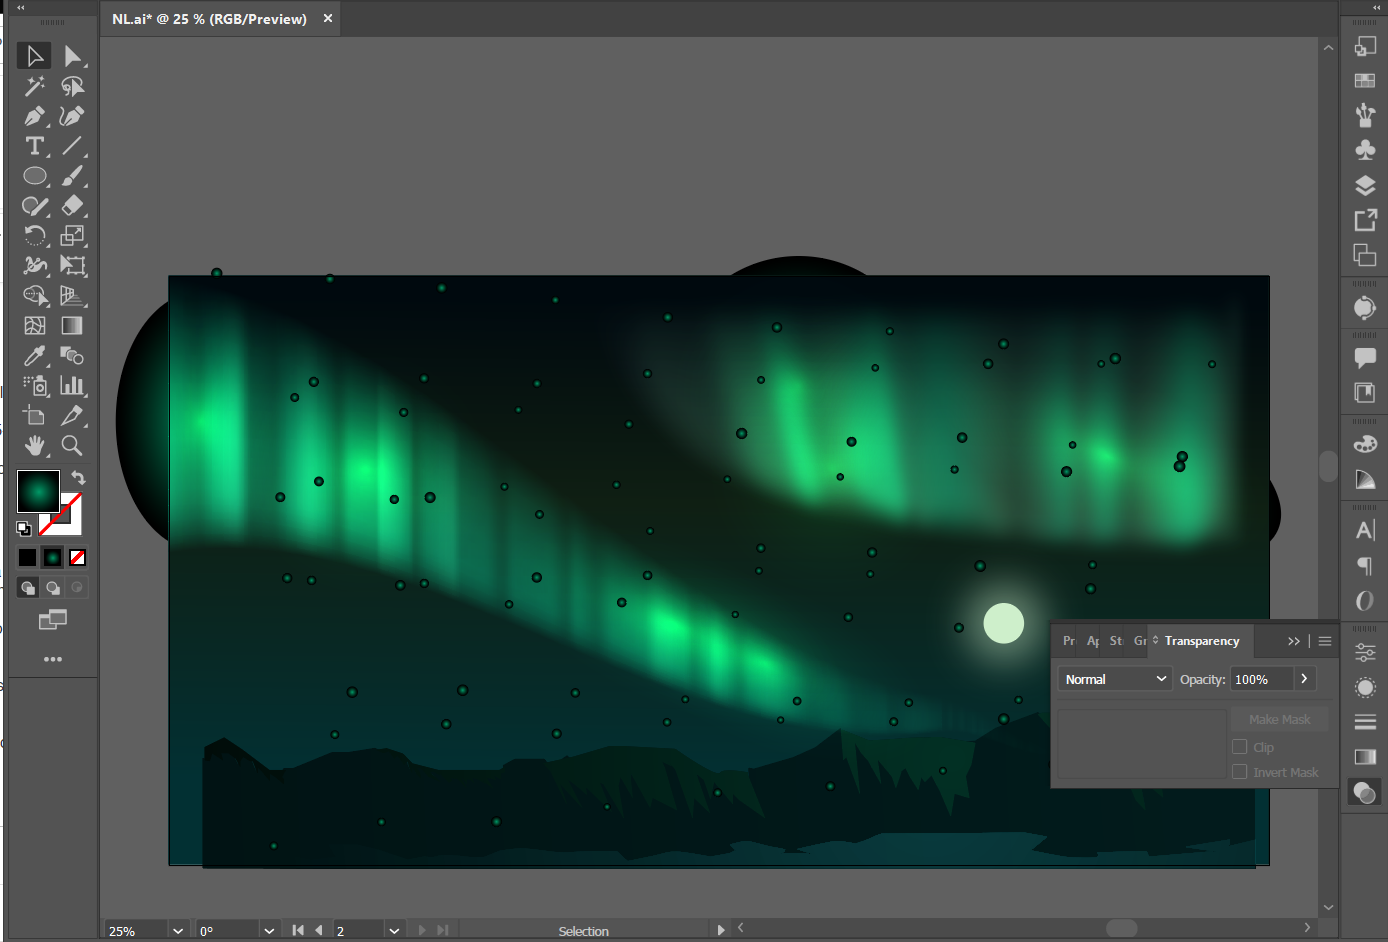Activate the Free Transform tool

72,266
